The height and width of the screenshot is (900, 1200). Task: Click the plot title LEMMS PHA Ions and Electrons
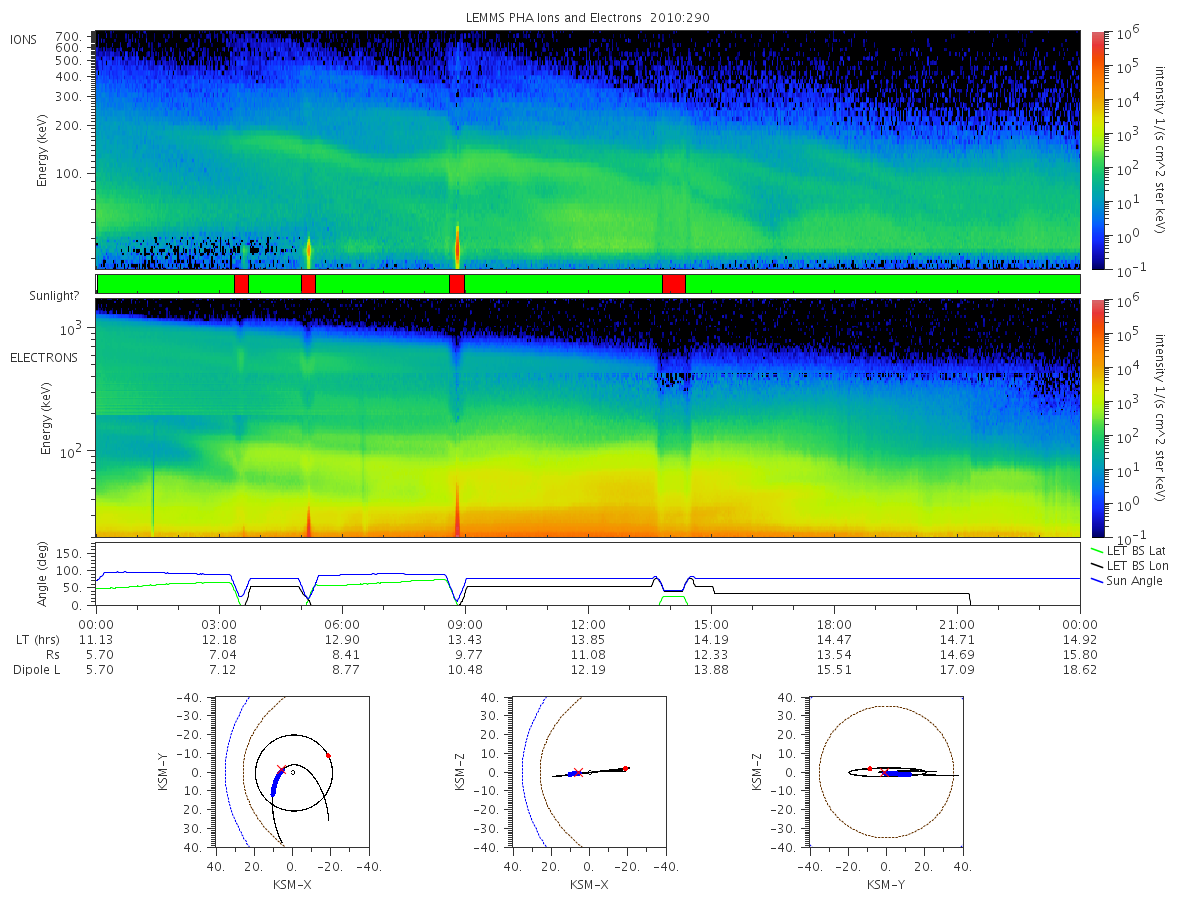(589, 18)
